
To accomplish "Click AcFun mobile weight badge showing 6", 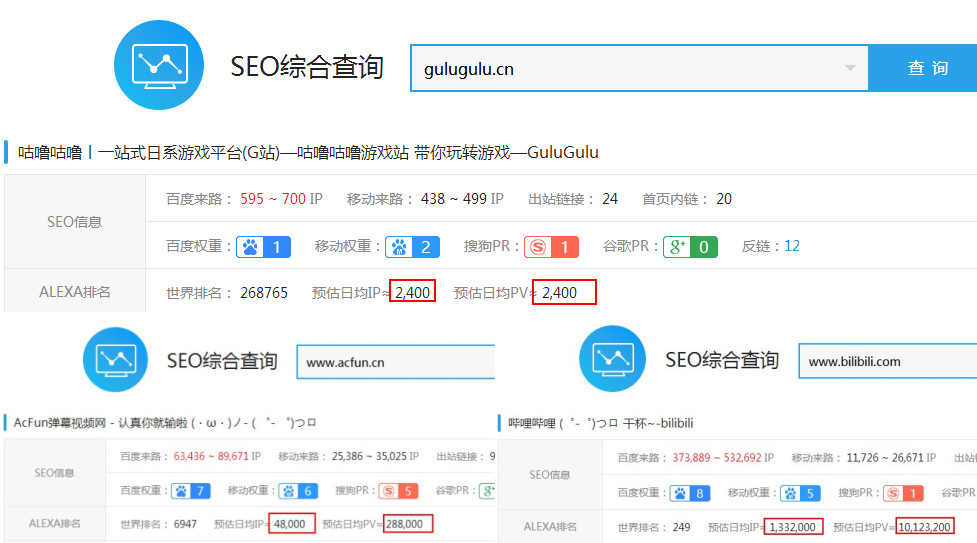I will click(298, 491).
